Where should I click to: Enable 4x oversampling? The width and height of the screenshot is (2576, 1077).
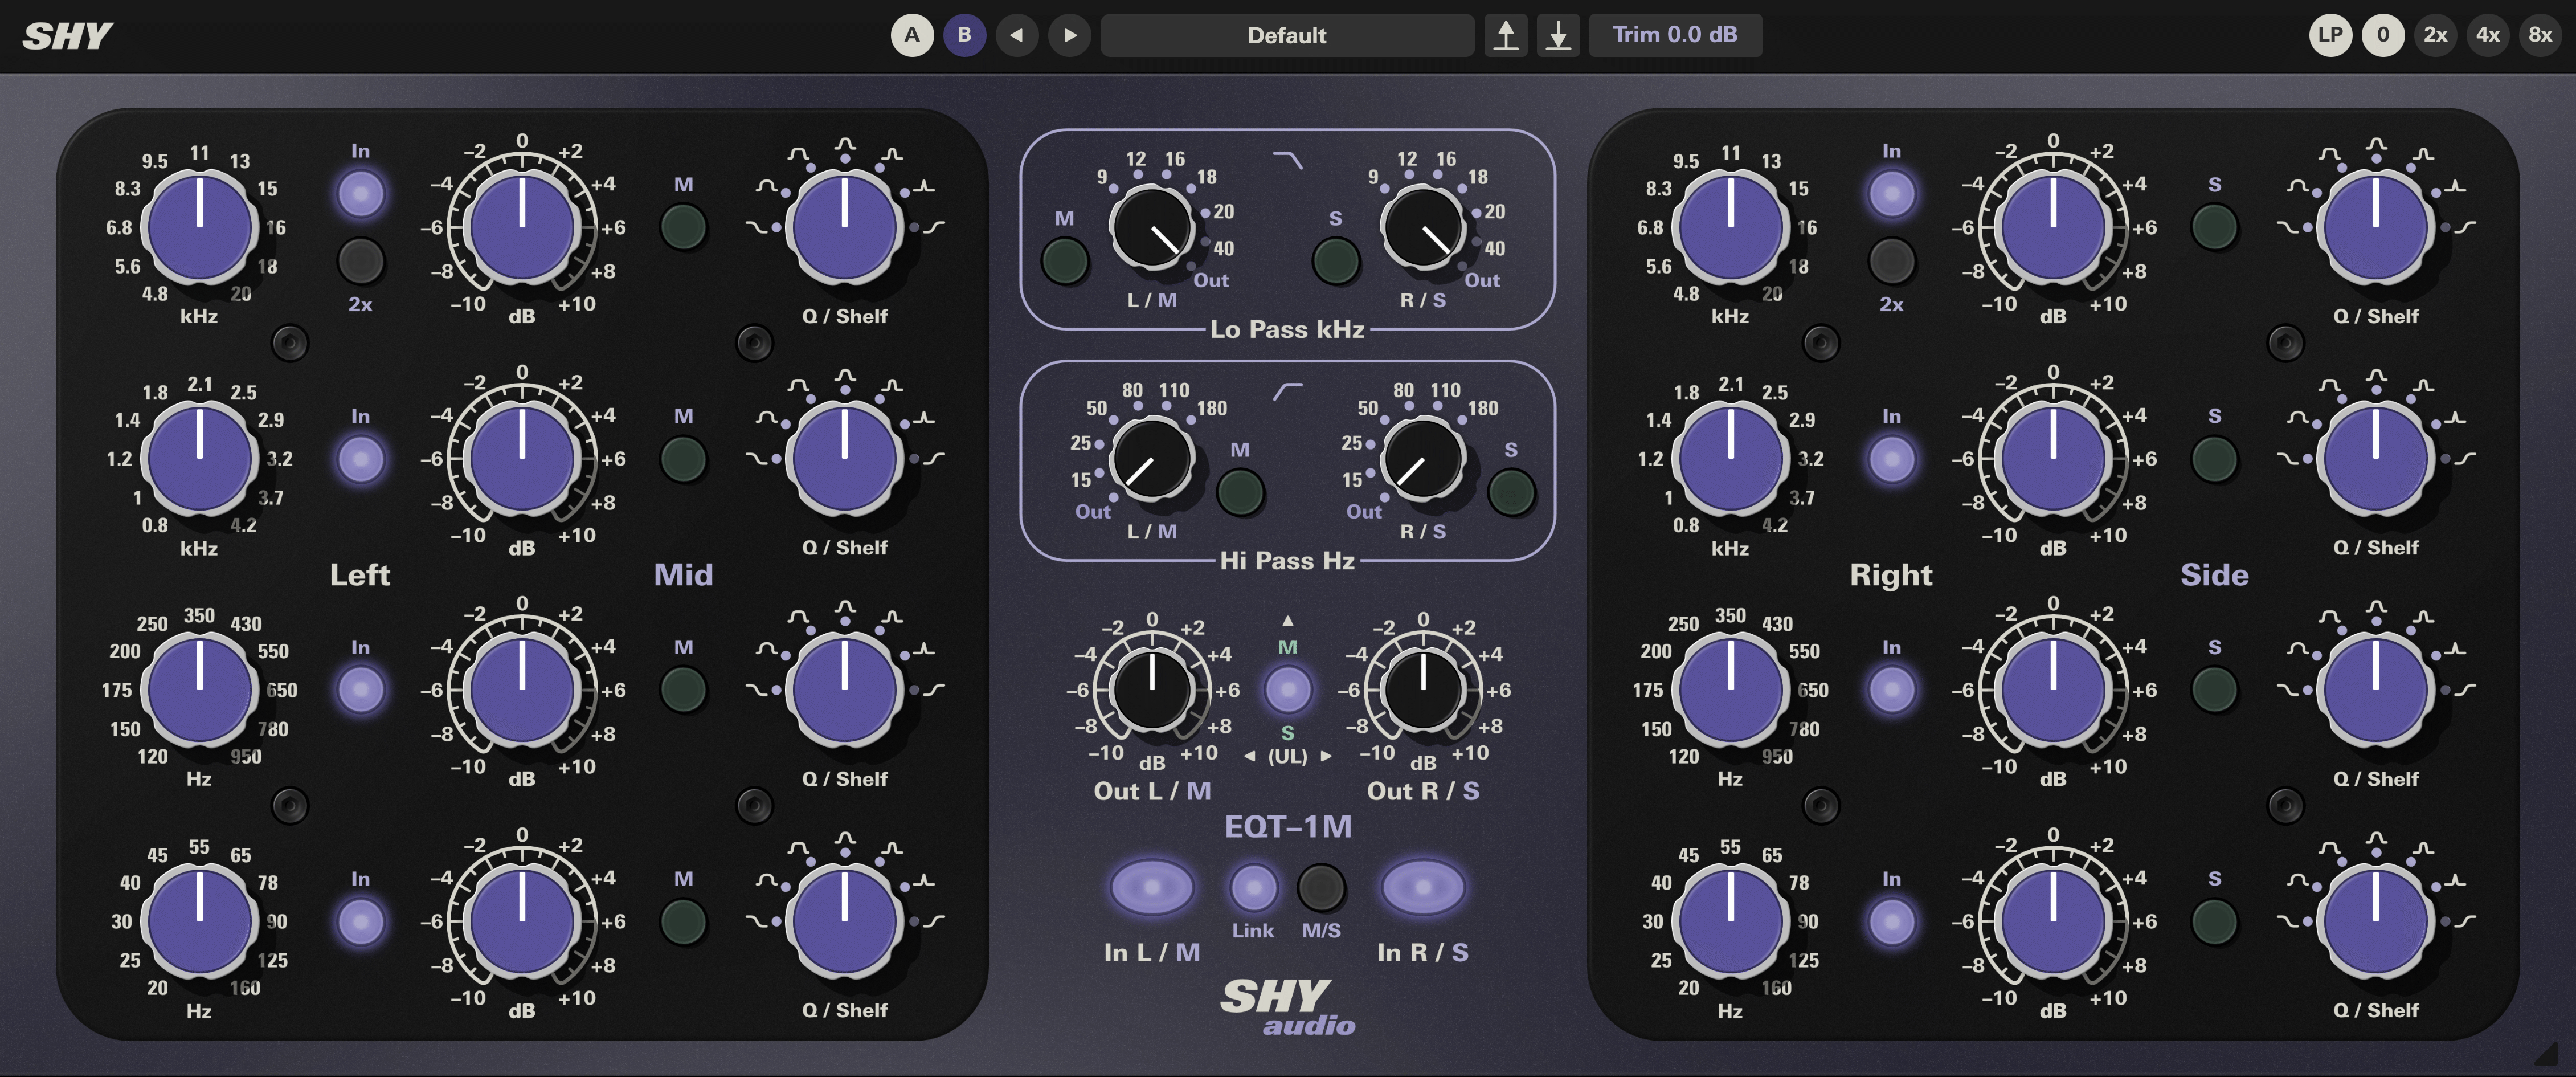tap(2487, 35)
